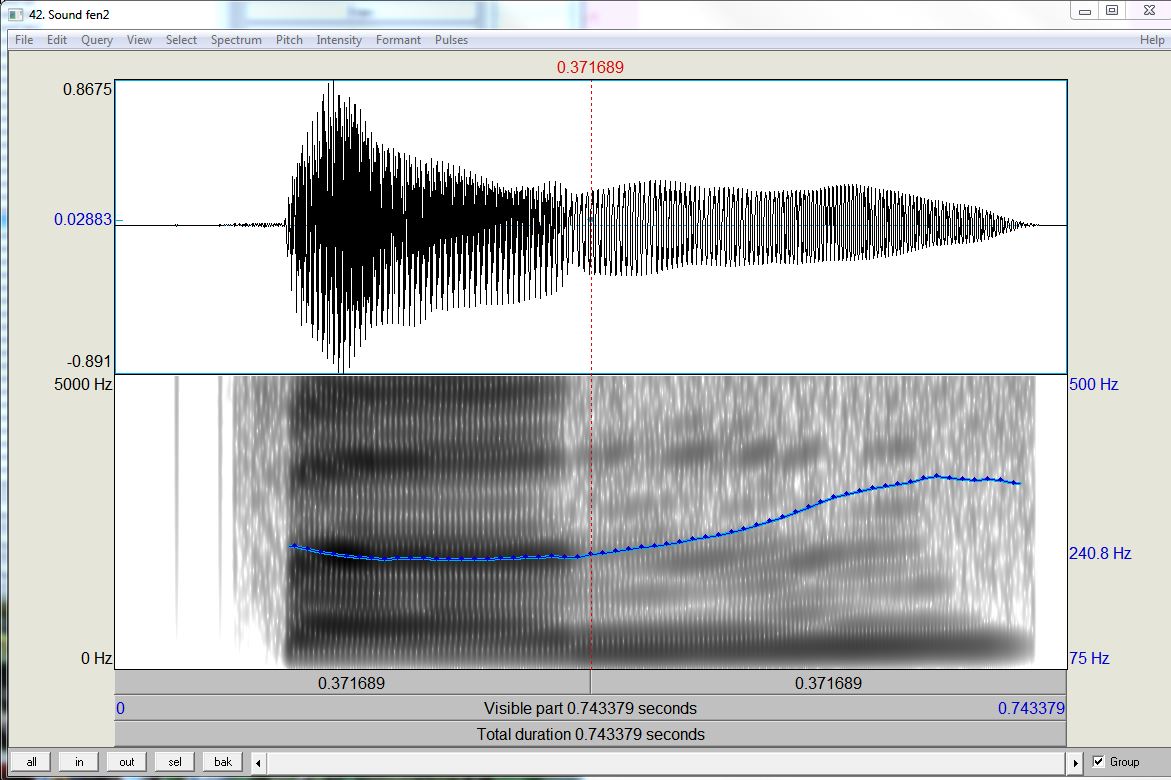Open the Pitch menu
The image size is (1171, 780).
289,40
